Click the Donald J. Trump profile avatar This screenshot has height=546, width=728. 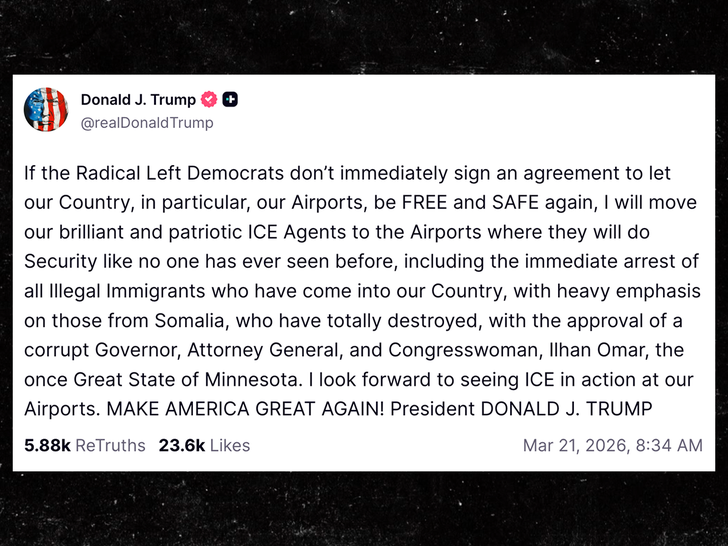(46, 110)
